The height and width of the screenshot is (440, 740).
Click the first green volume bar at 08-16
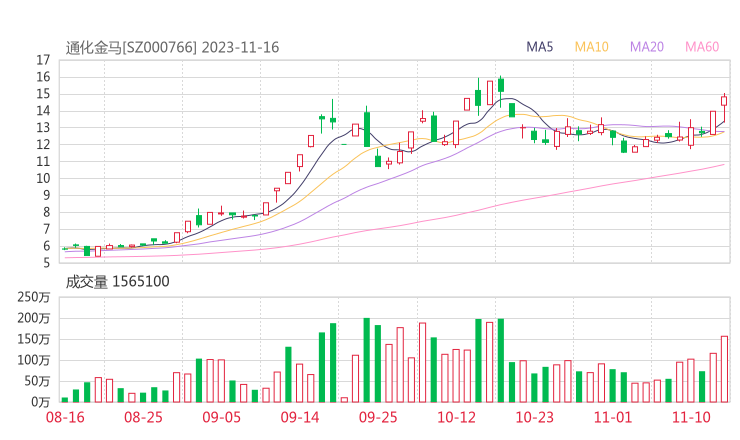coord(65,400)
